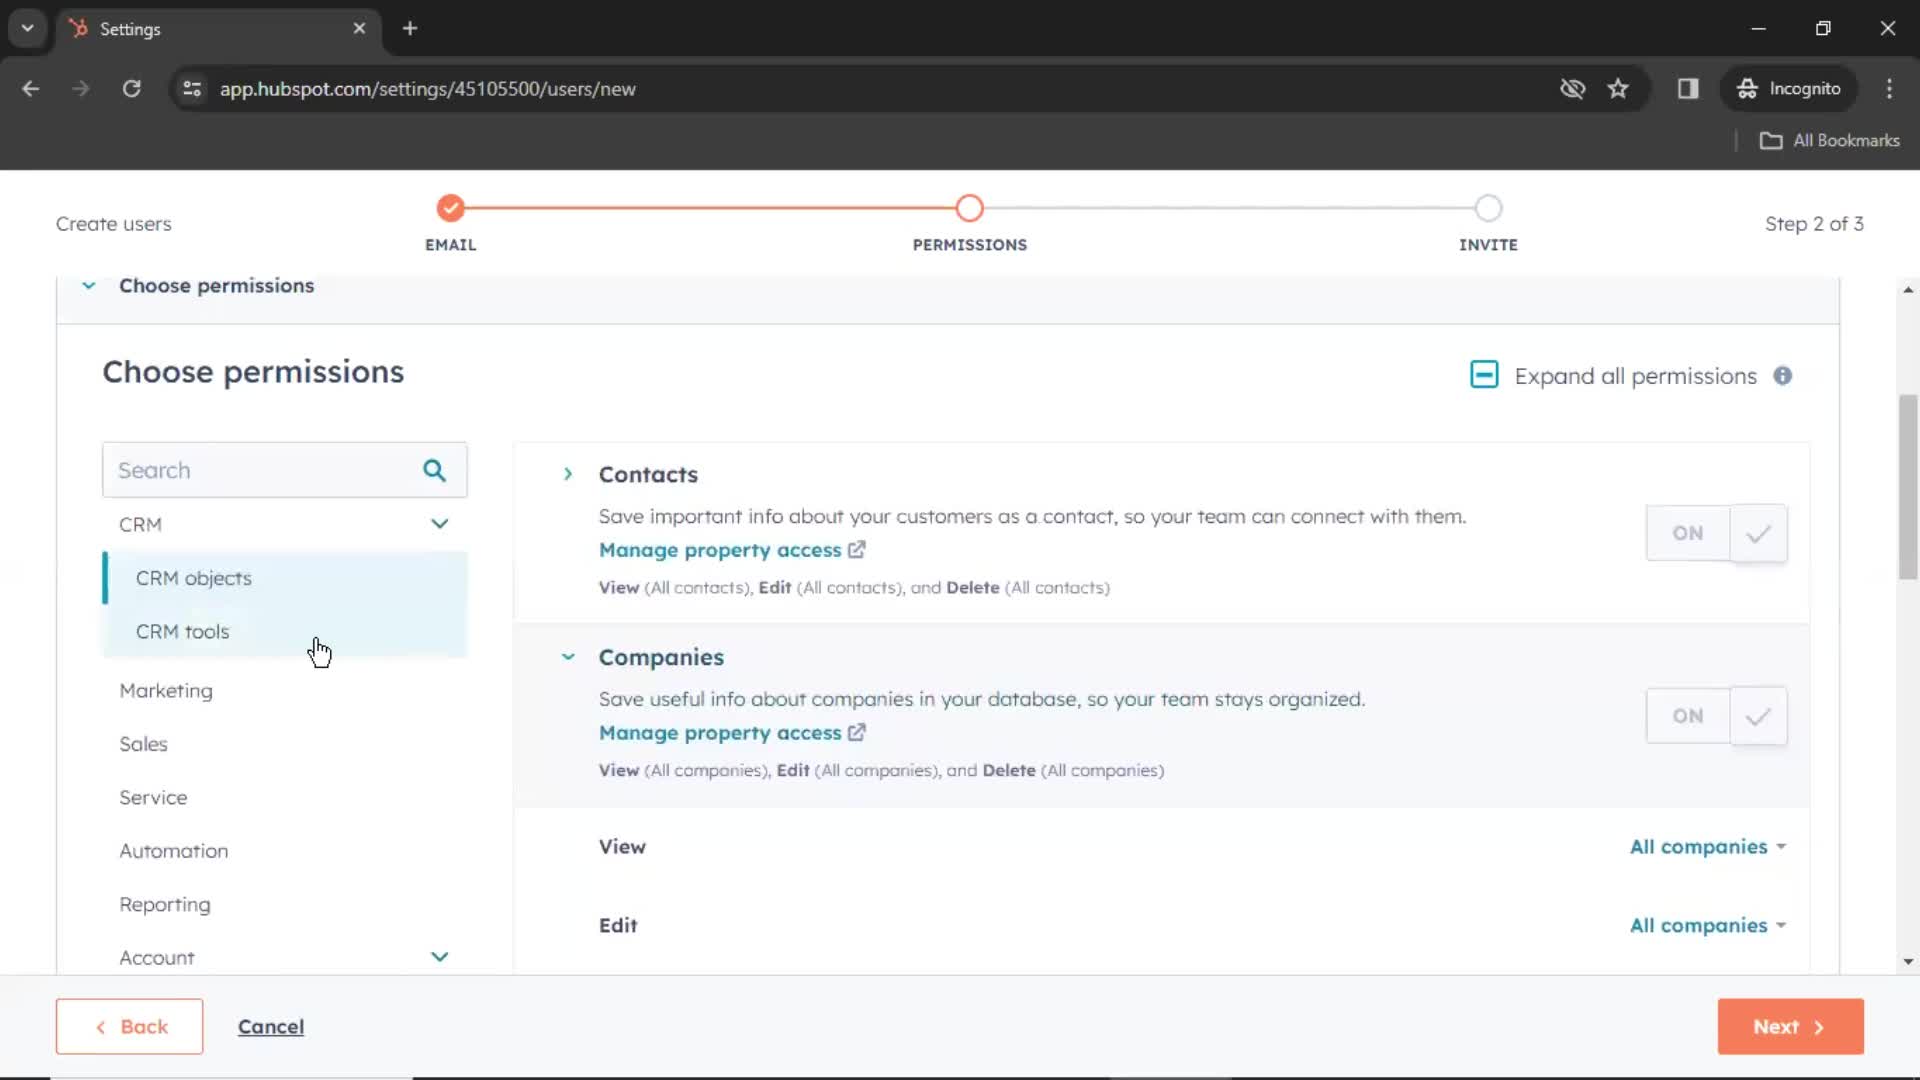Image resolution: width=1920 pixels, height=1080 pixels.
Task: Click the search magnifier icon in permissions
Action: coord(434,469)
